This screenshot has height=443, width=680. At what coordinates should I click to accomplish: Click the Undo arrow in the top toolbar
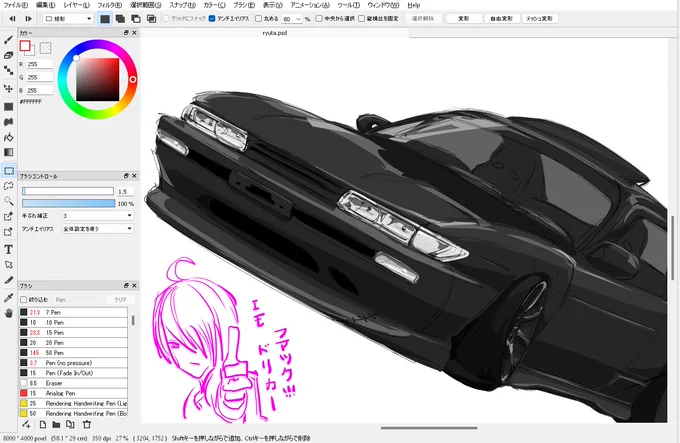tap(12, 19)
